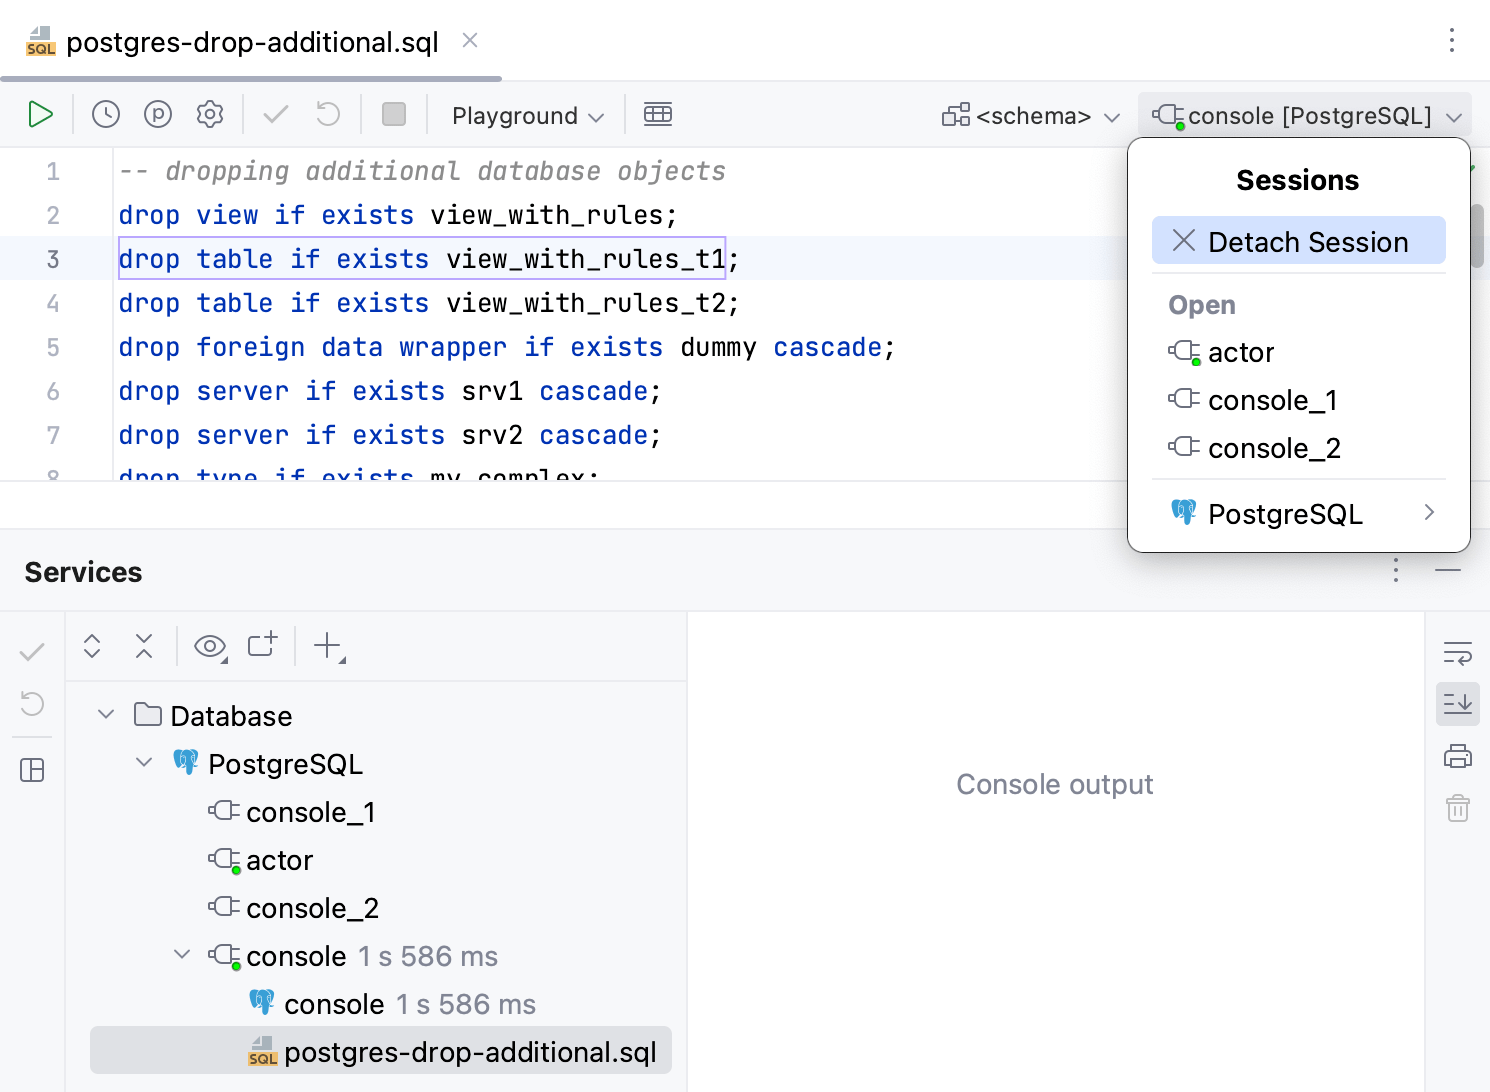Click the in-editor results table icon
This screenshot has width=1490, height=1092.
pos(658,115)
